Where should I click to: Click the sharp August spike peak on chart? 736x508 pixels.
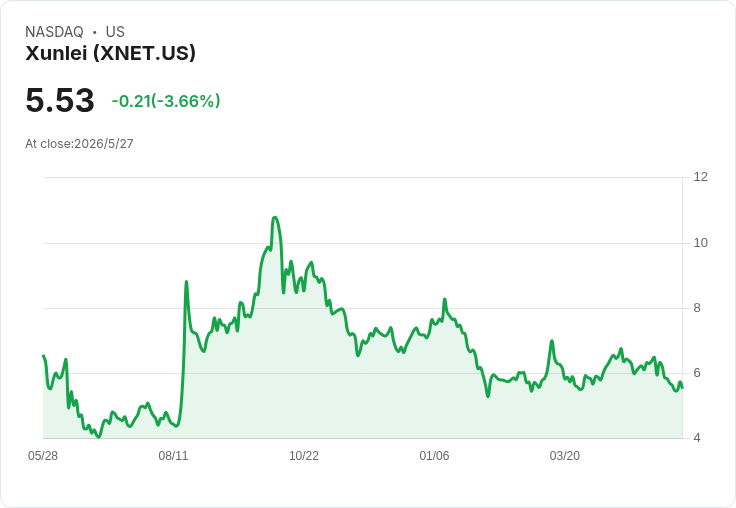[x=186, y=282]
